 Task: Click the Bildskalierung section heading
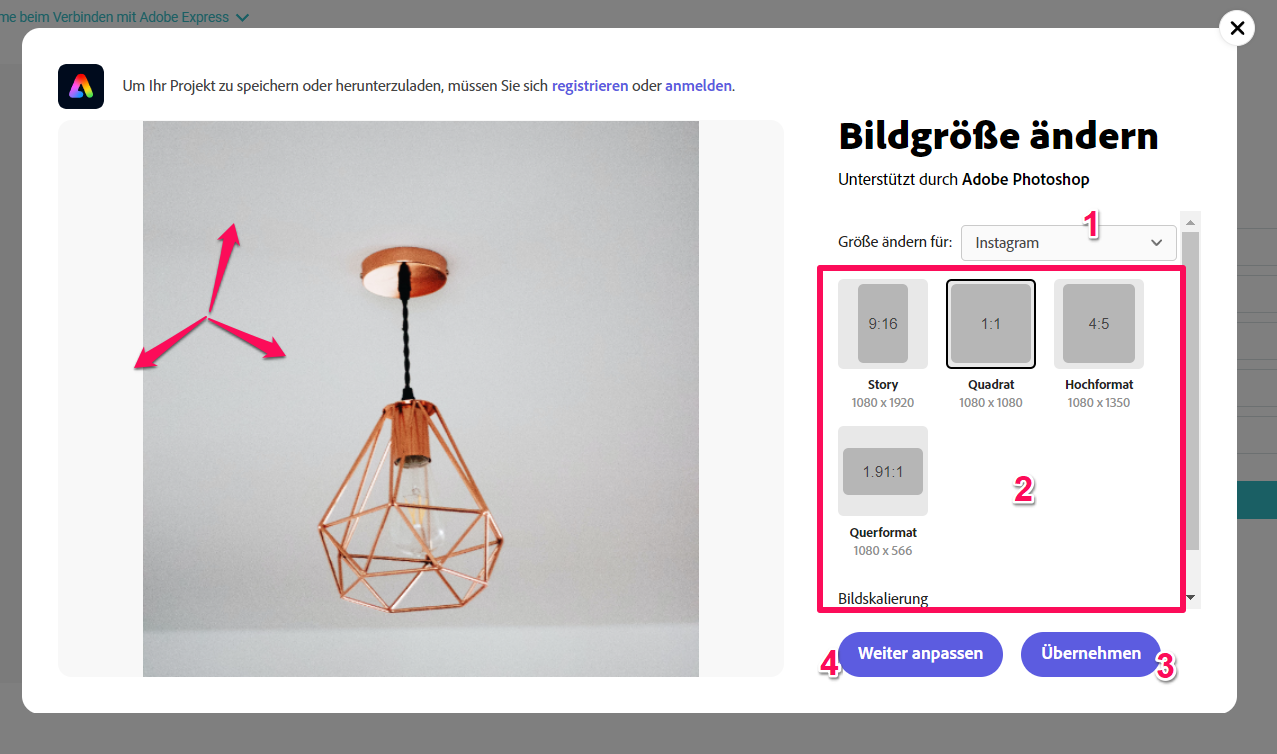coord(883,598)
